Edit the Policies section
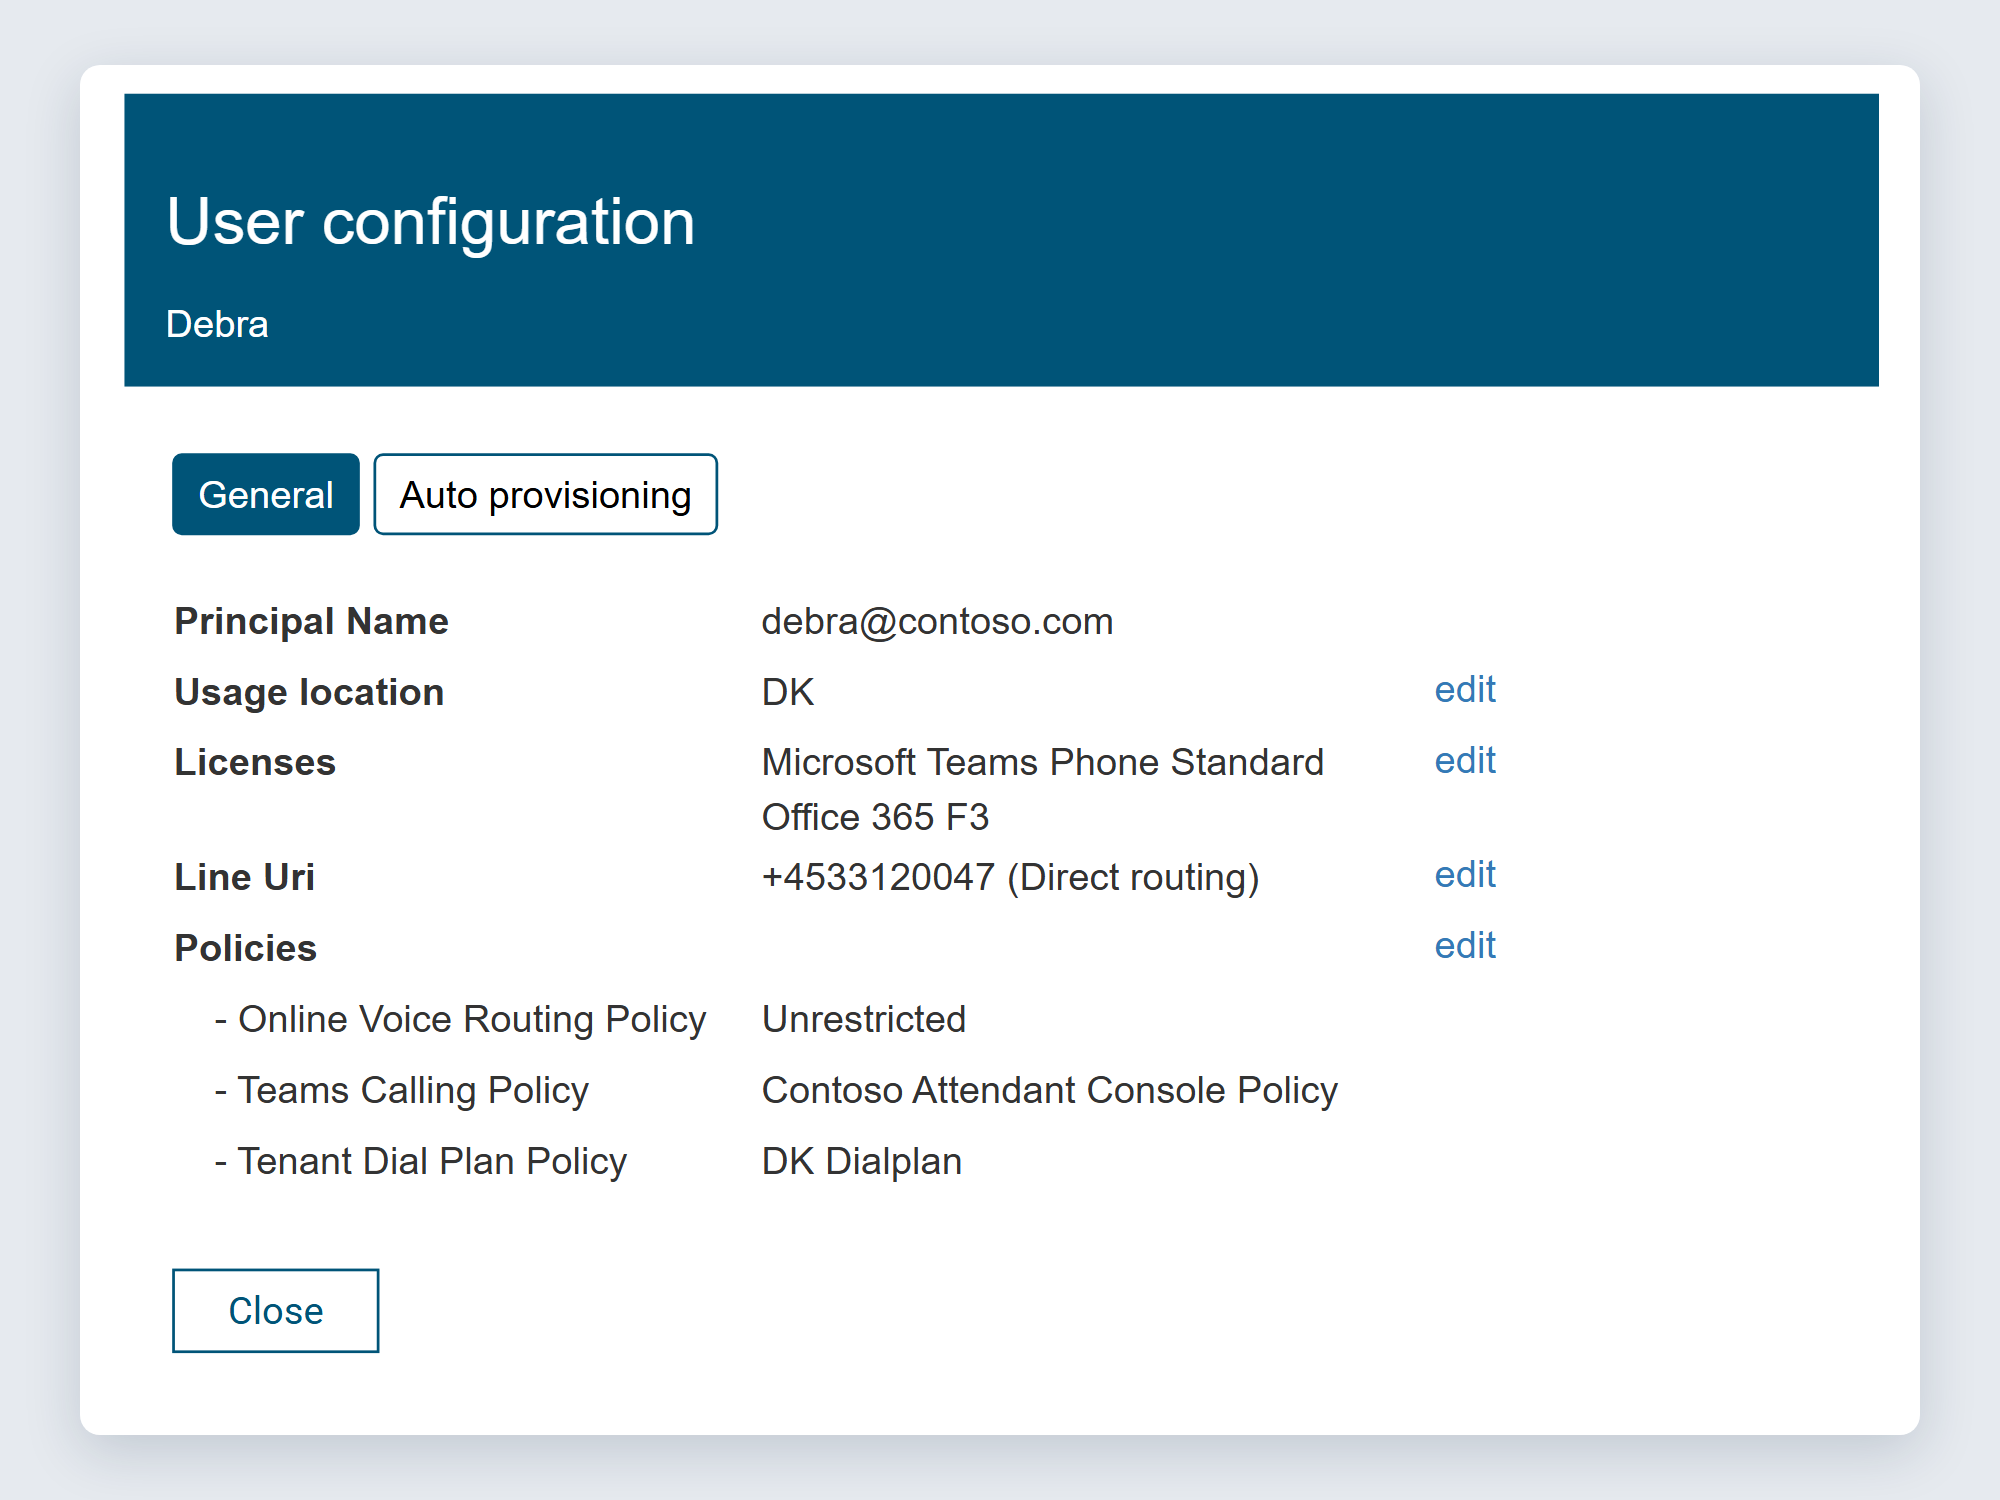The width and height of the screenshot is (2000, 1500). pyautogui.click(x=1465, y=946)
